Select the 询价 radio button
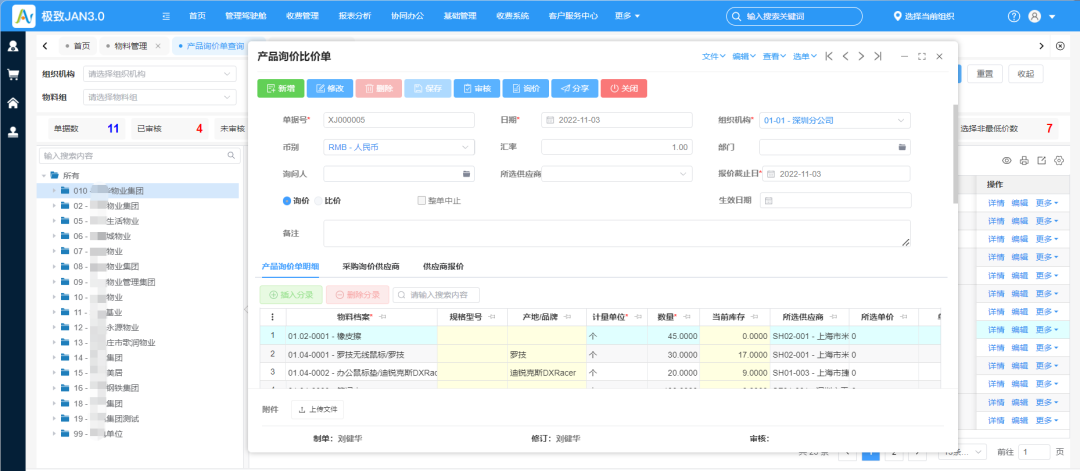1080x471 pixels. click(x=287, y=200)
